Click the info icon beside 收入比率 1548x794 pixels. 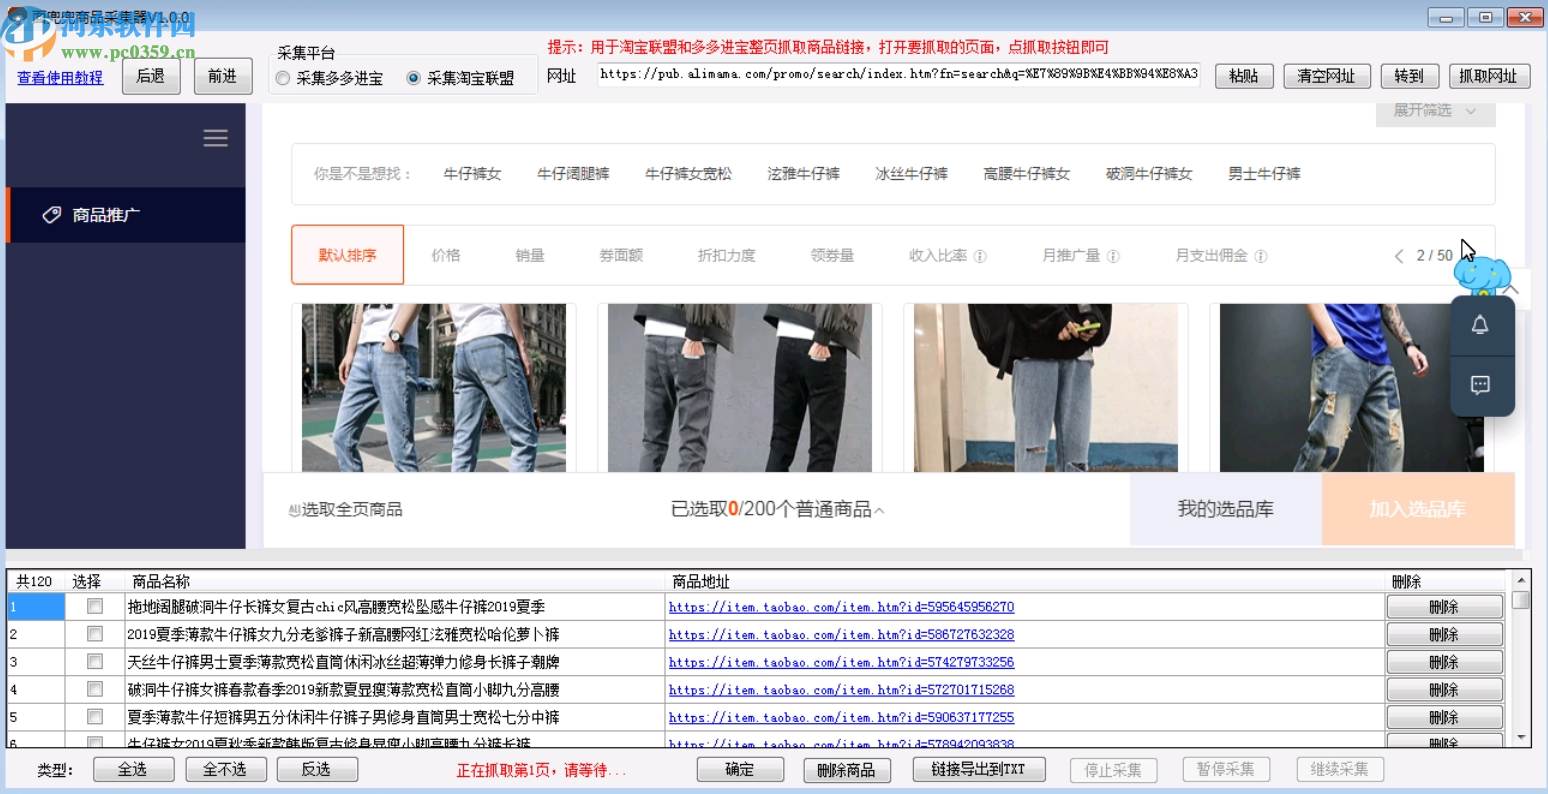click(x=981, y=255)
